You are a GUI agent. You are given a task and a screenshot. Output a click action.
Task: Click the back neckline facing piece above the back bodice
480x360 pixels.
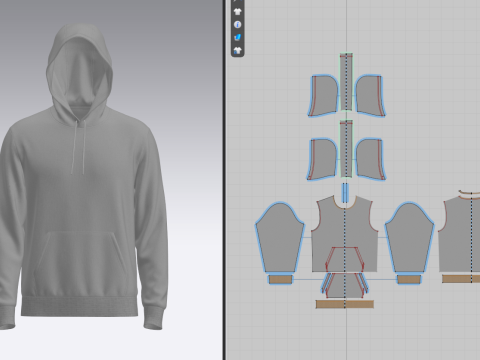pyautogui.click(x=470, y=192)
